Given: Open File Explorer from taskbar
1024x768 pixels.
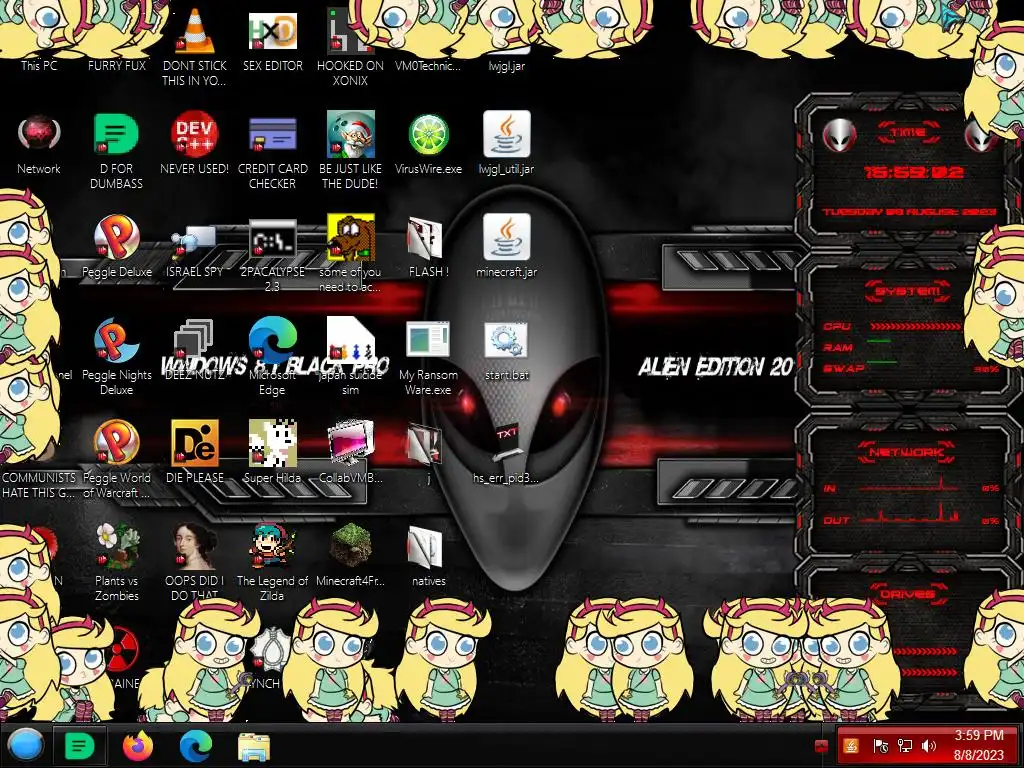Looking at the screenshot, I should click(x=253, y=746).
